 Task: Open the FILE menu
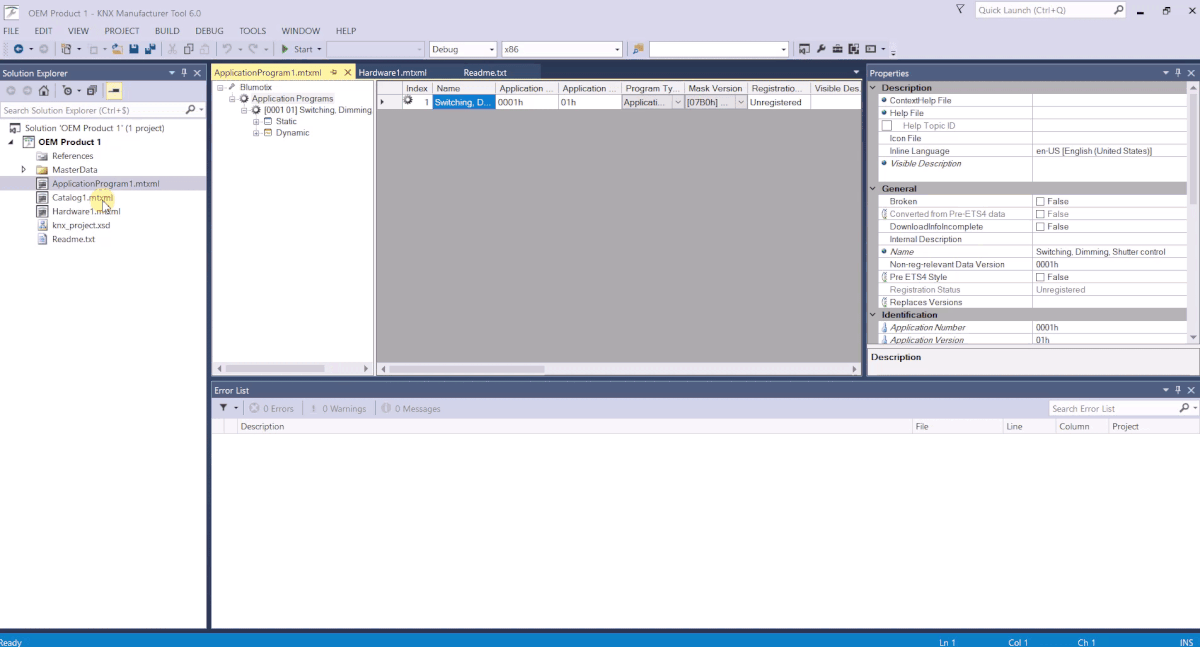[11, 31]
